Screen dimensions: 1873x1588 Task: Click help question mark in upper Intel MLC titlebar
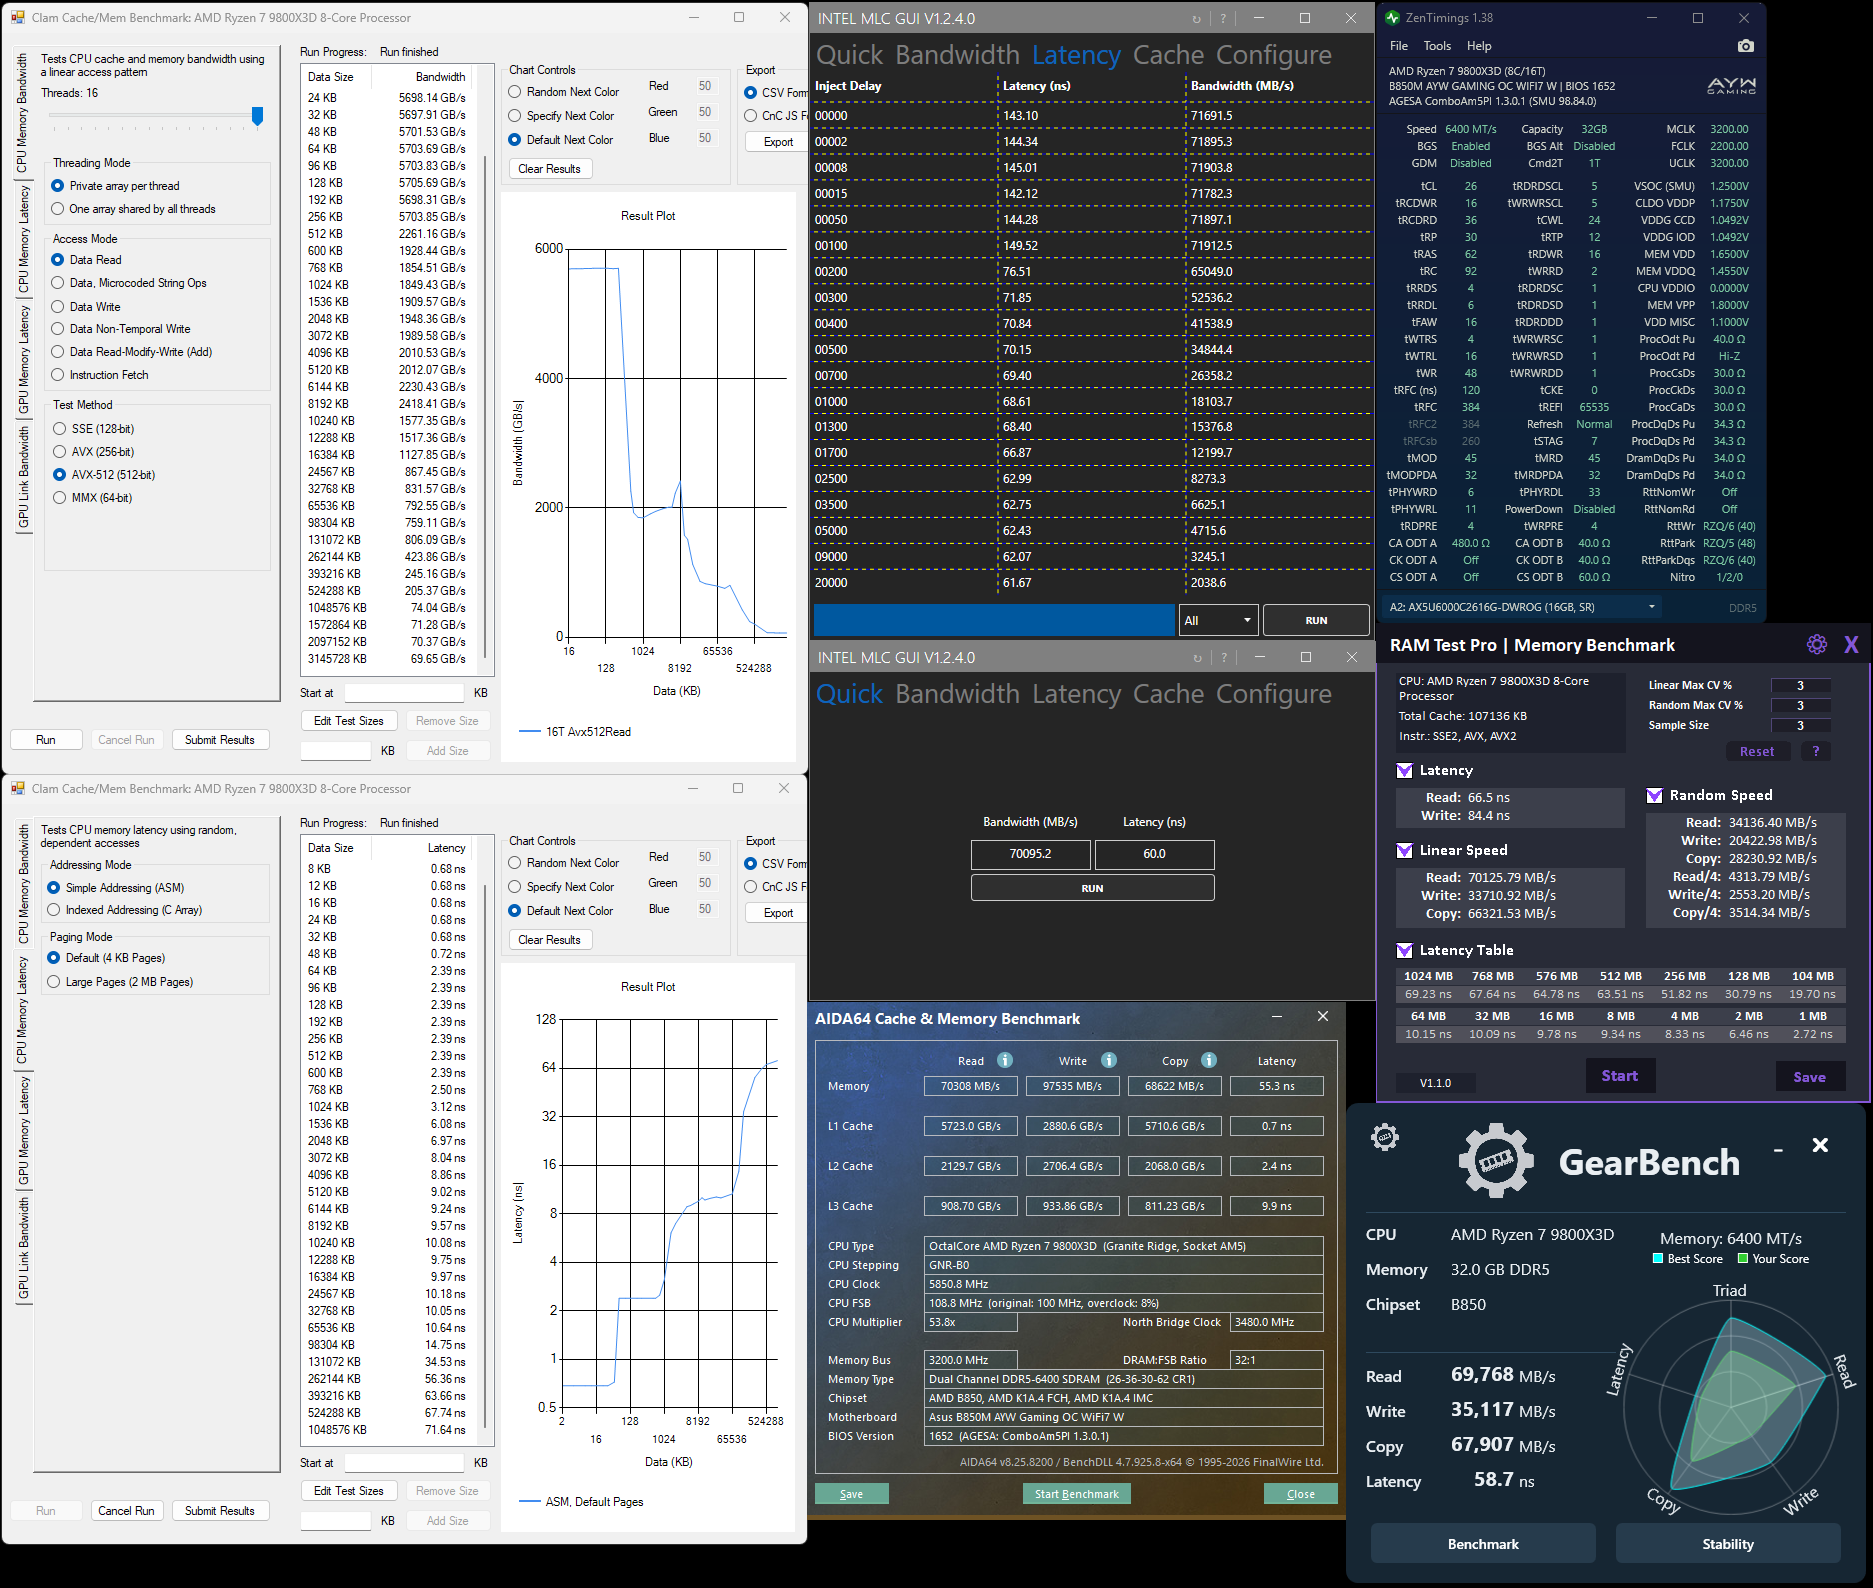1222,19
